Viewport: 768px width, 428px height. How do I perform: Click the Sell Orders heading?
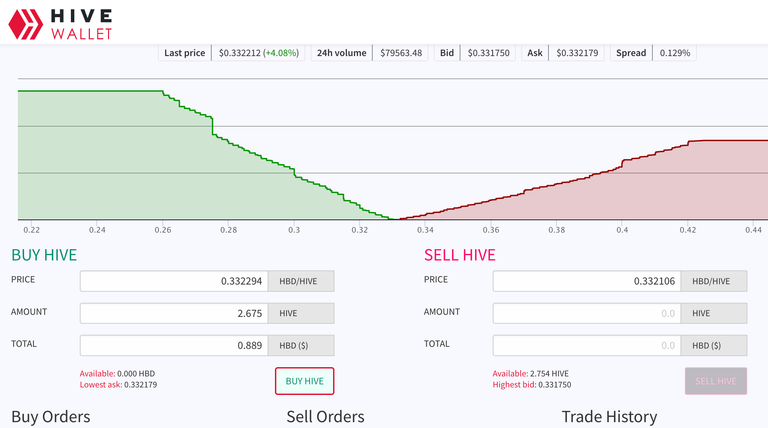click(325, 417)
